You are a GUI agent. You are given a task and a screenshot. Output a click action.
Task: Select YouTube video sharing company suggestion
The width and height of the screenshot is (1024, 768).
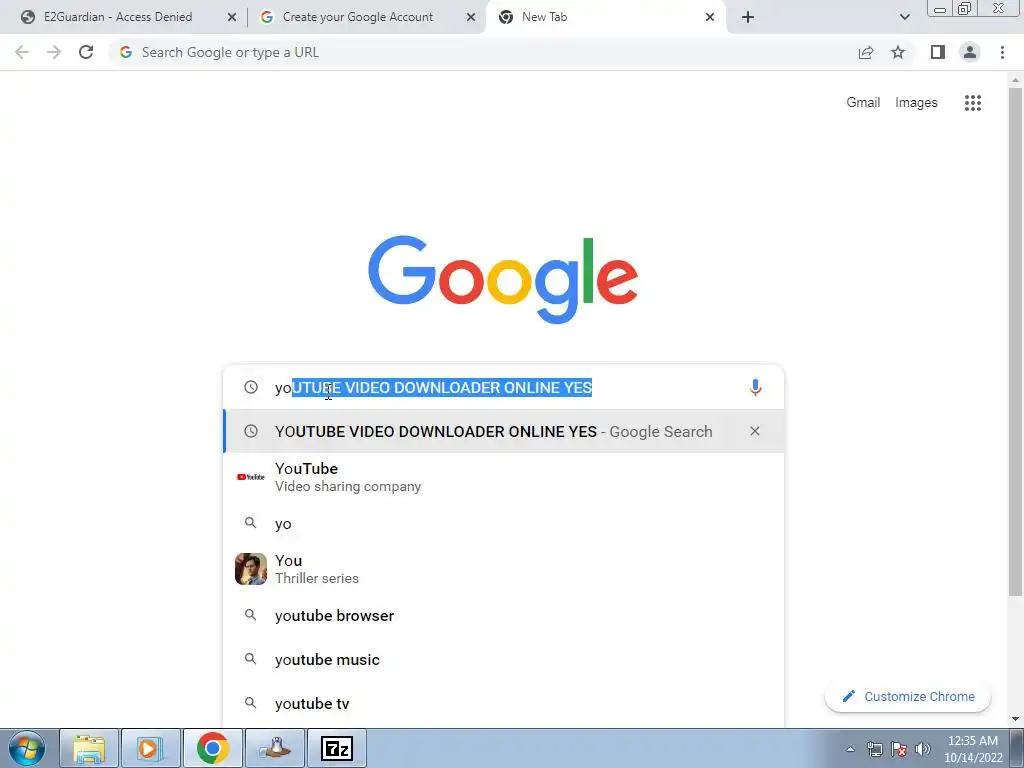click(x=504, y=477)
